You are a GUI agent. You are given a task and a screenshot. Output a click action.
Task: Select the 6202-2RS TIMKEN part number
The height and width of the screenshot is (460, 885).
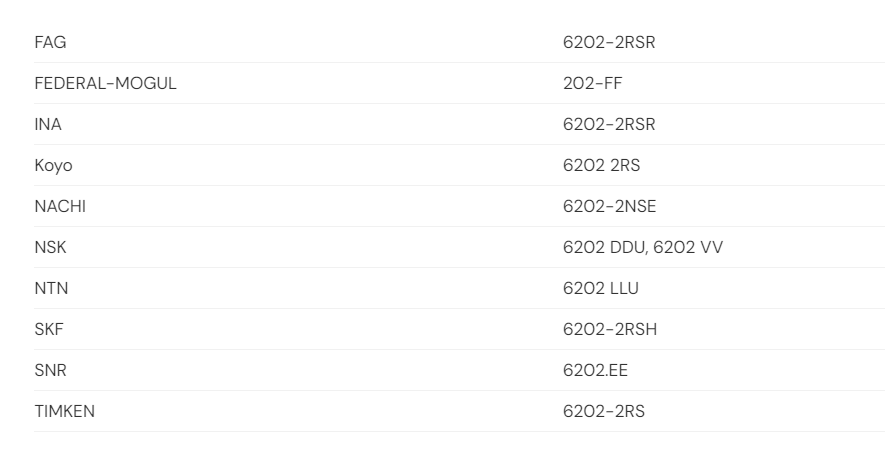(x=604, y=411)
